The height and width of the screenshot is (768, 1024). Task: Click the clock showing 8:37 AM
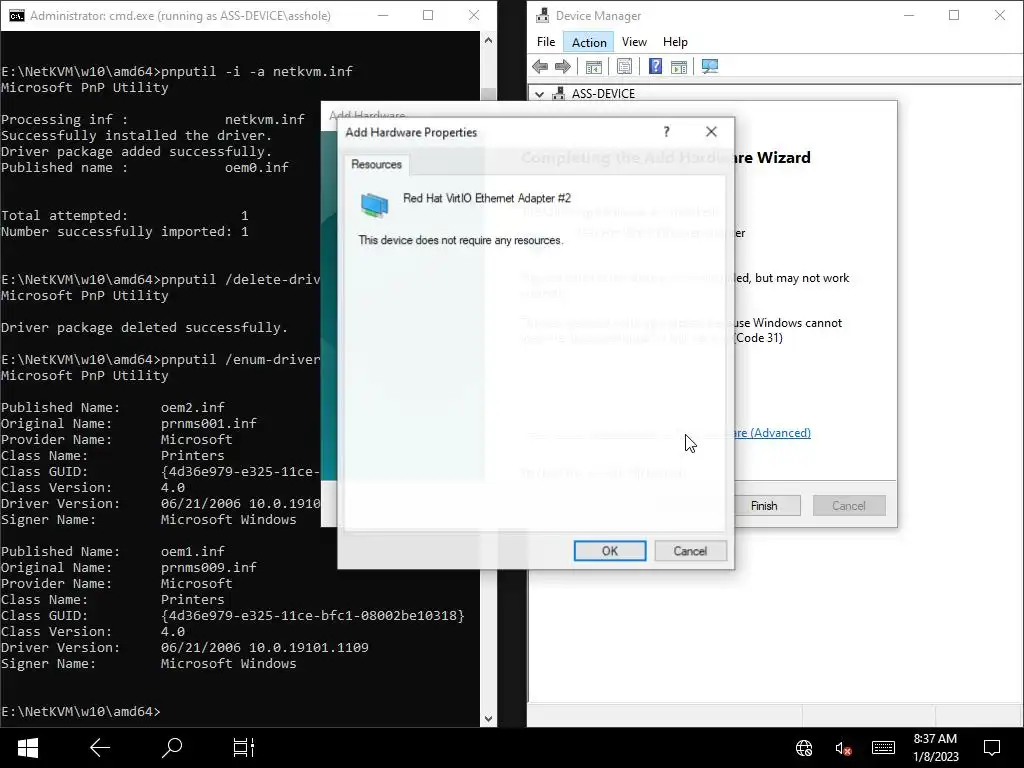click(935, 739)
